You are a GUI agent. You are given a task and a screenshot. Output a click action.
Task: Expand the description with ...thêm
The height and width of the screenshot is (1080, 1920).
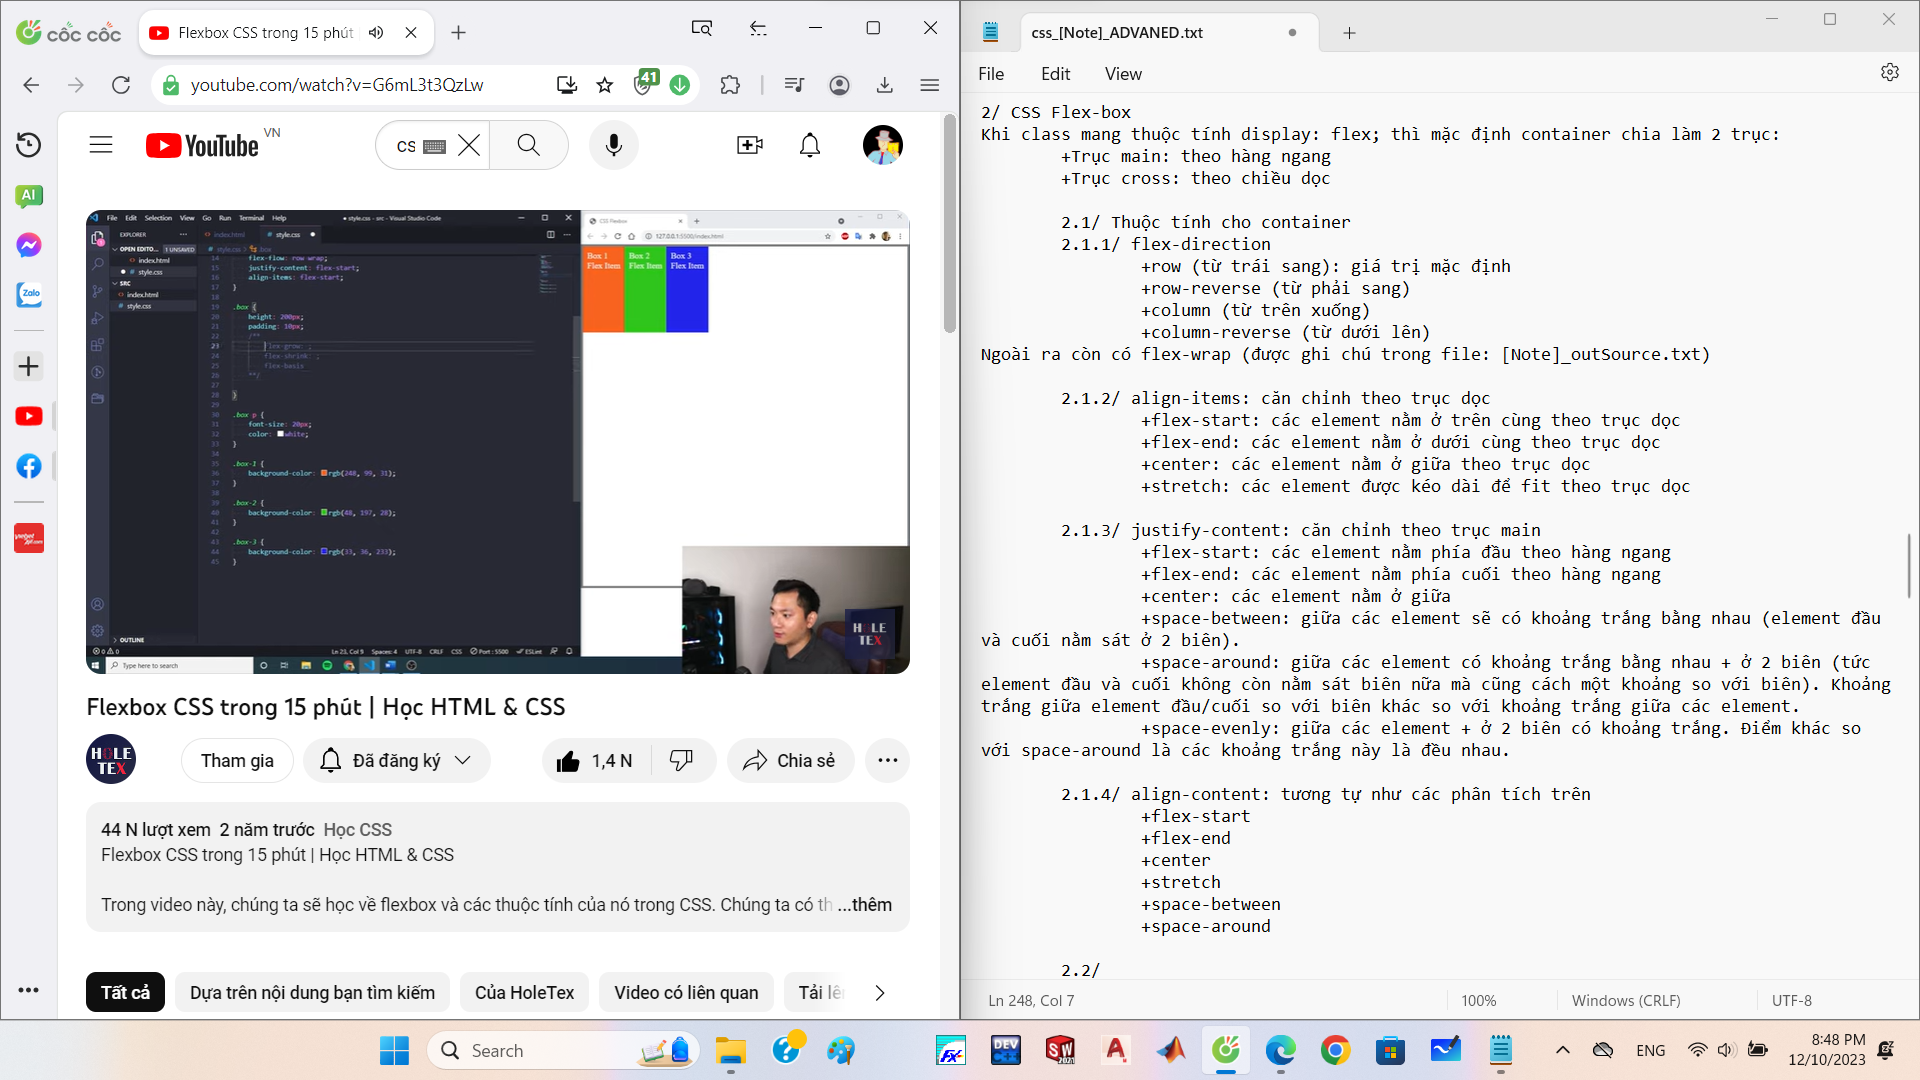865,905
